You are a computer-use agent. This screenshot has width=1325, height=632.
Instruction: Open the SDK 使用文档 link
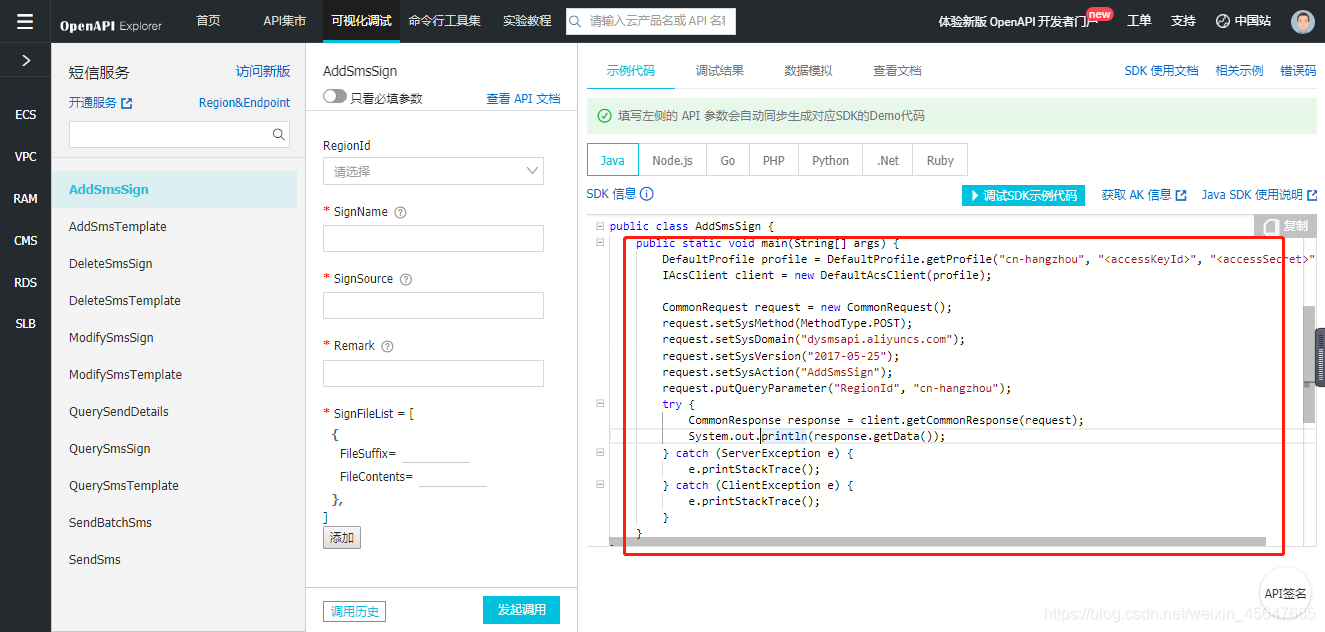coord(1161,71)
